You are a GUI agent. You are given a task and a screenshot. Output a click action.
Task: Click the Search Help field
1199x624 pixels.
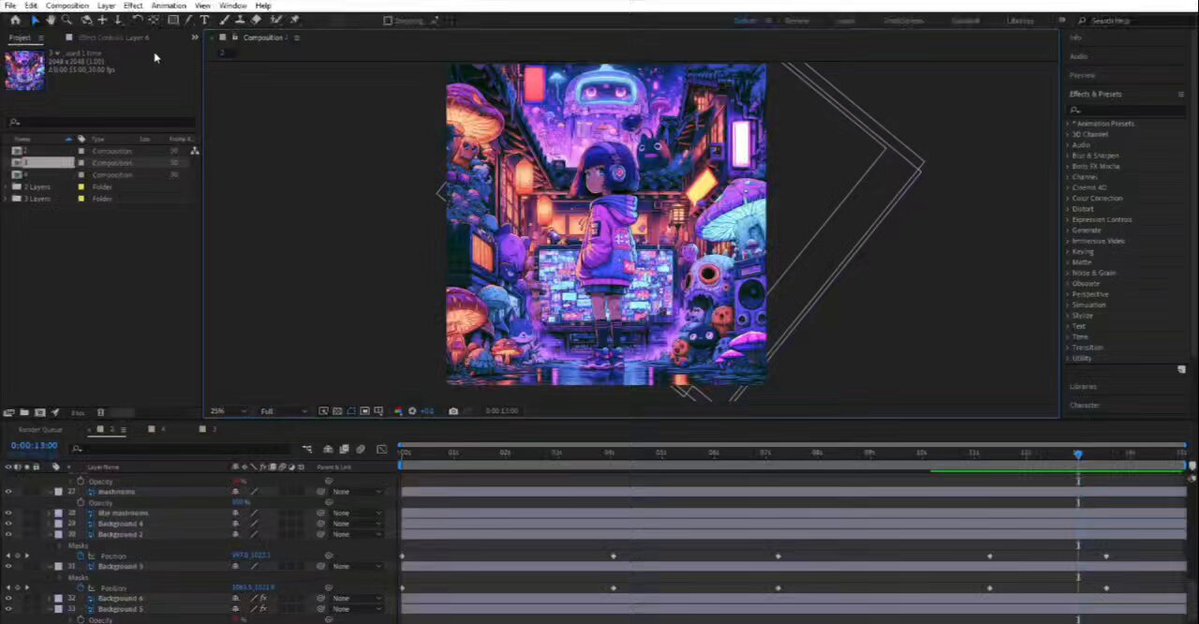click(x=1137, y=21)
